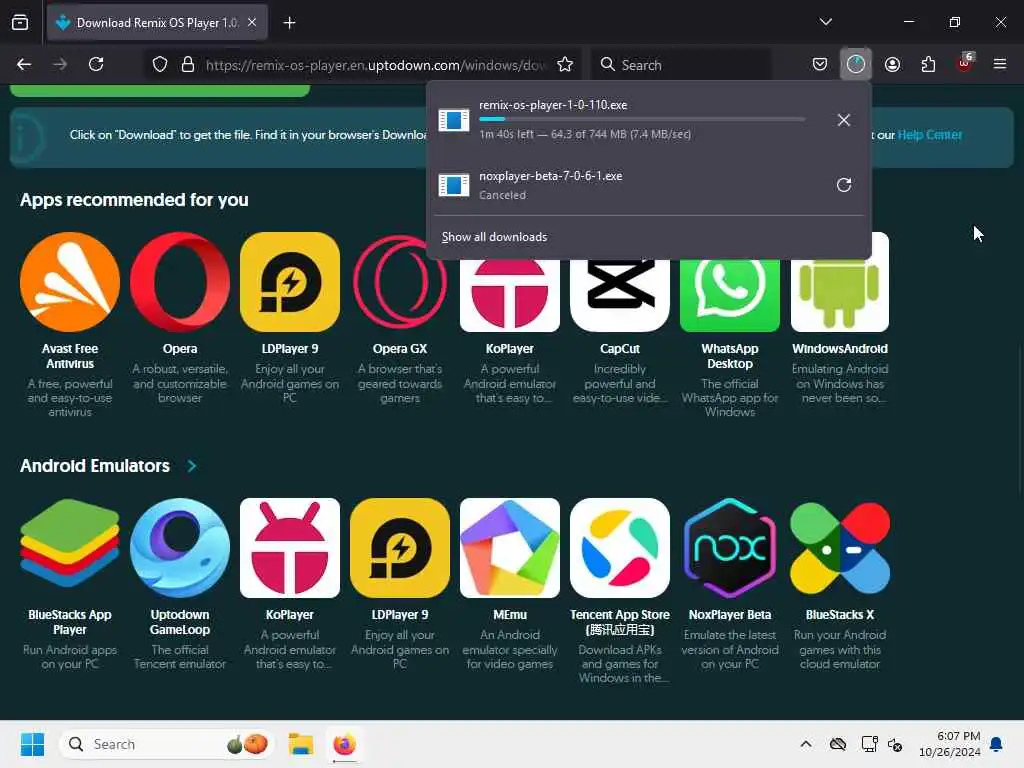The width and height of the screenshot is (1024, 768).
Task: View site security lock info
Action: (188, 64)
